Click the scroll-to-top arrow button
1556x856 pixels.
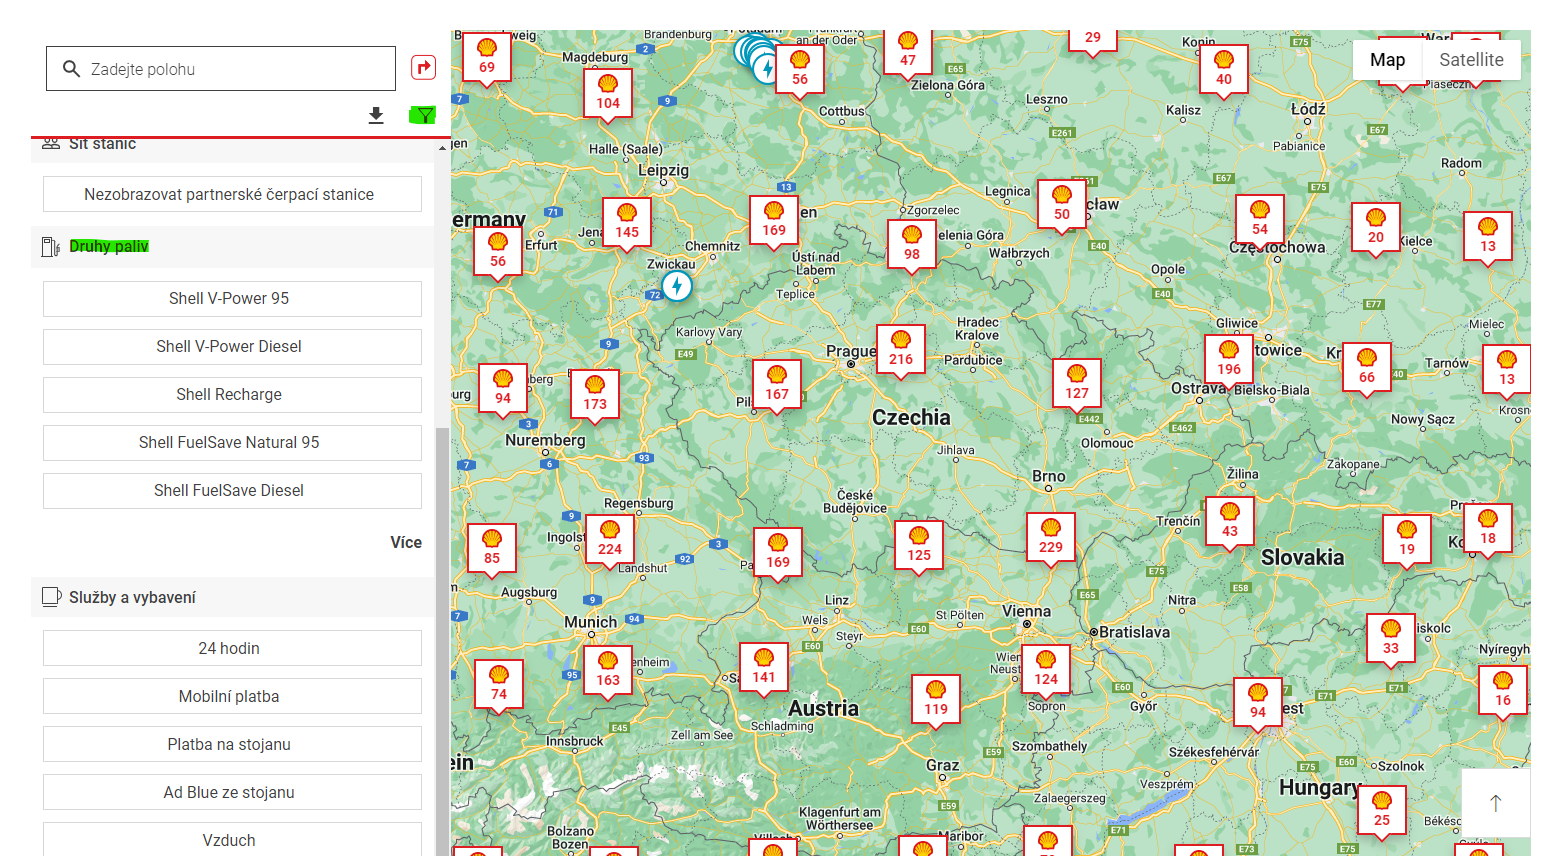tap(1496, 803)
